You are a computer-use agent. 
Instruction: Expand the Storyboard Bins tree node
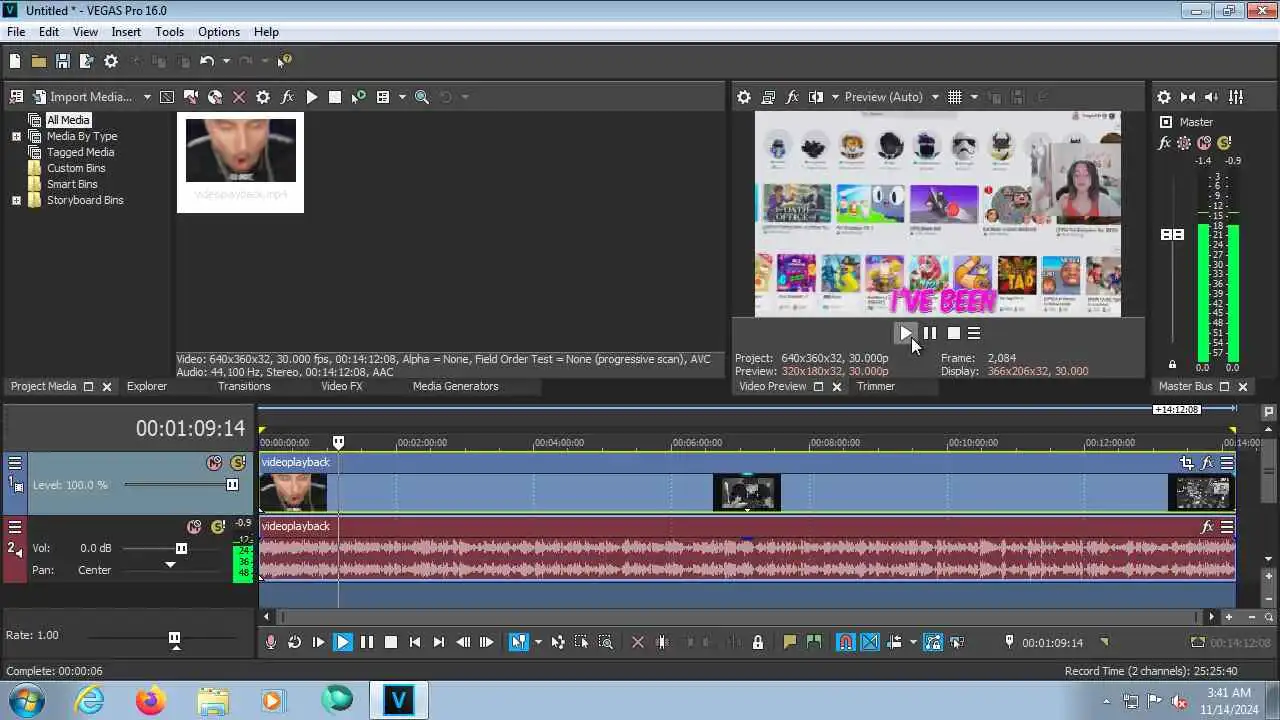[x=16, y=200]
